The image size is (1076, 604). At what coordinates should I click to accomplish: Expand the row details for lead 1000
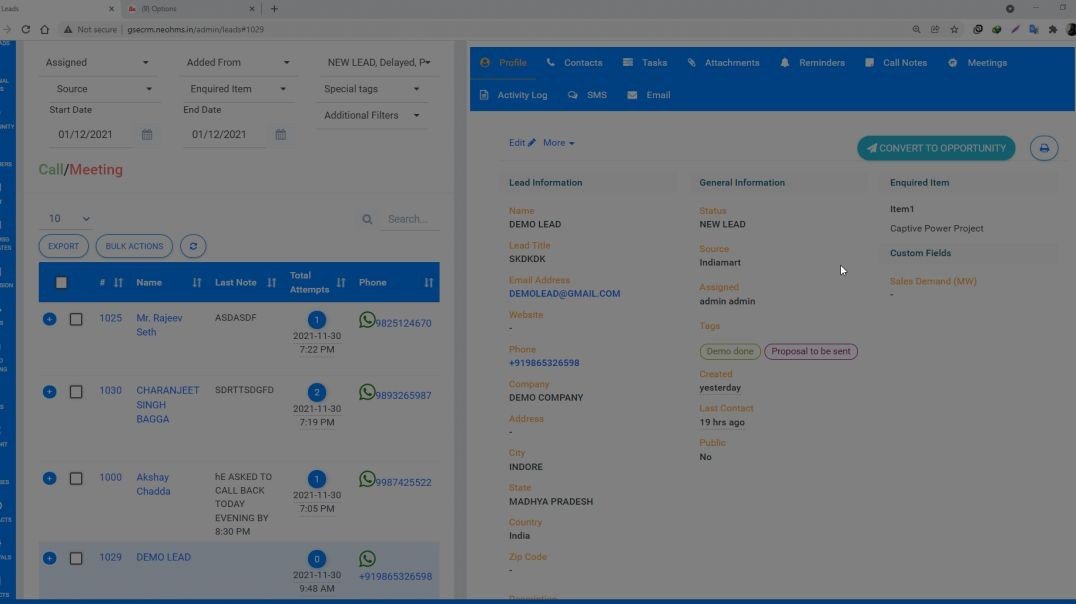49,478
